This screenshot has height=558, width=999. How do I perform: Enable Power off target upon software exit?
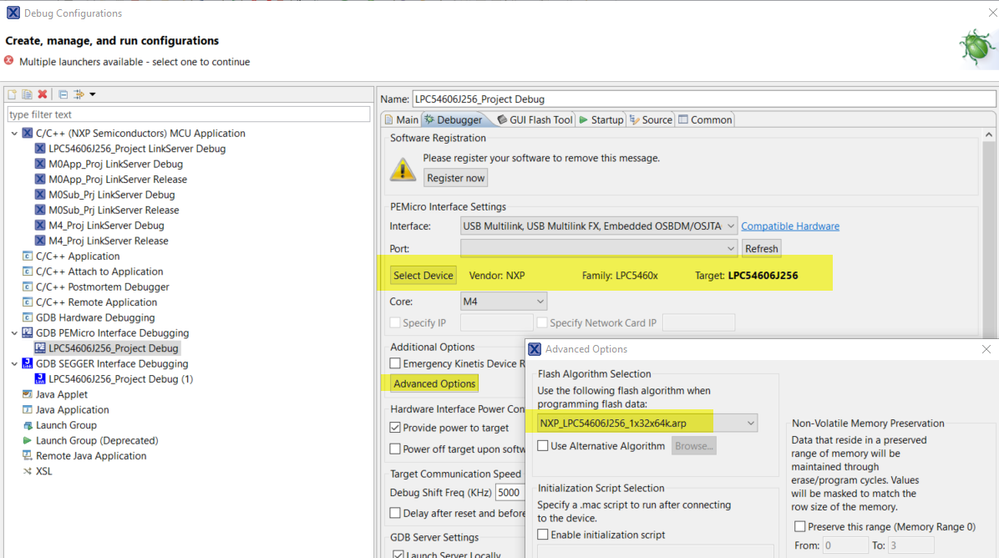click(x=396, y=449)
